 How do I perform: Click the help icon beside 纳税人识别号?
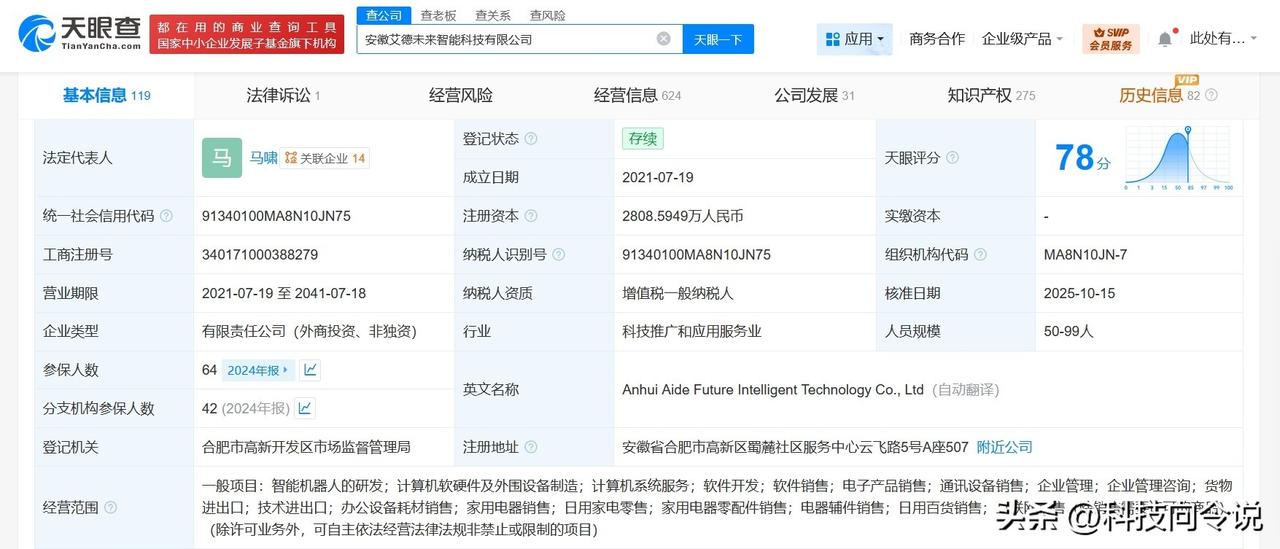pyautogui.click(x=559, y=255)
